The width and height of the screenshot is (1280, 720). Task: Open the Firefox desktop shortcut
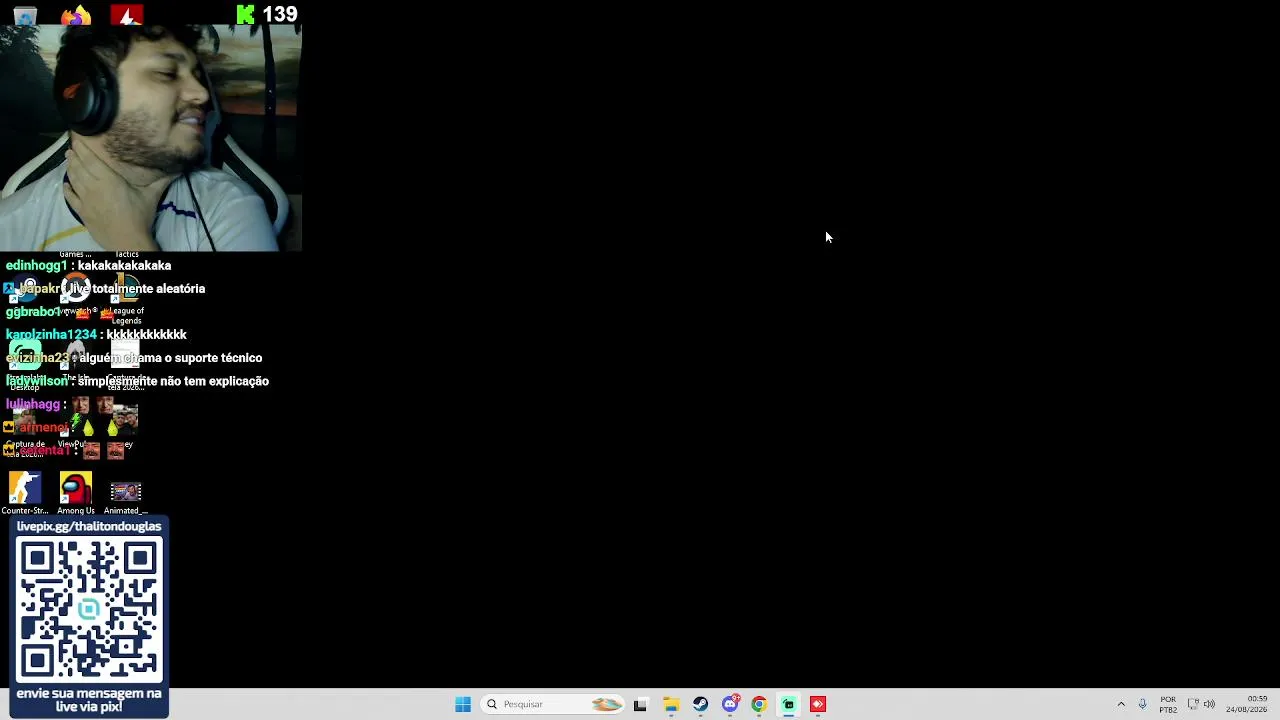tap(76, 14)
